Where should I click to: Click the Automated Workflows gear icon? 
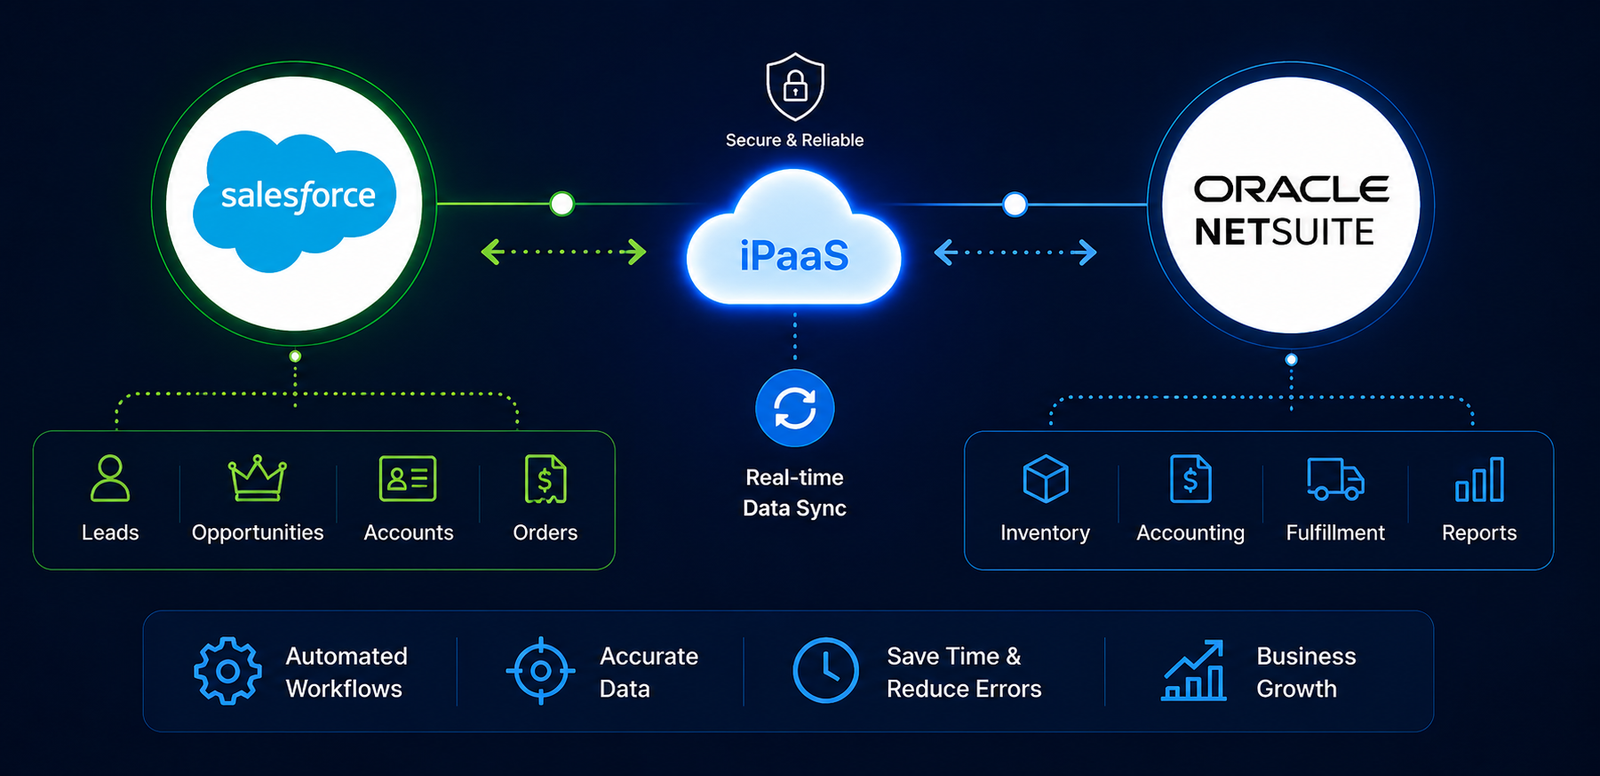[228, 671]
